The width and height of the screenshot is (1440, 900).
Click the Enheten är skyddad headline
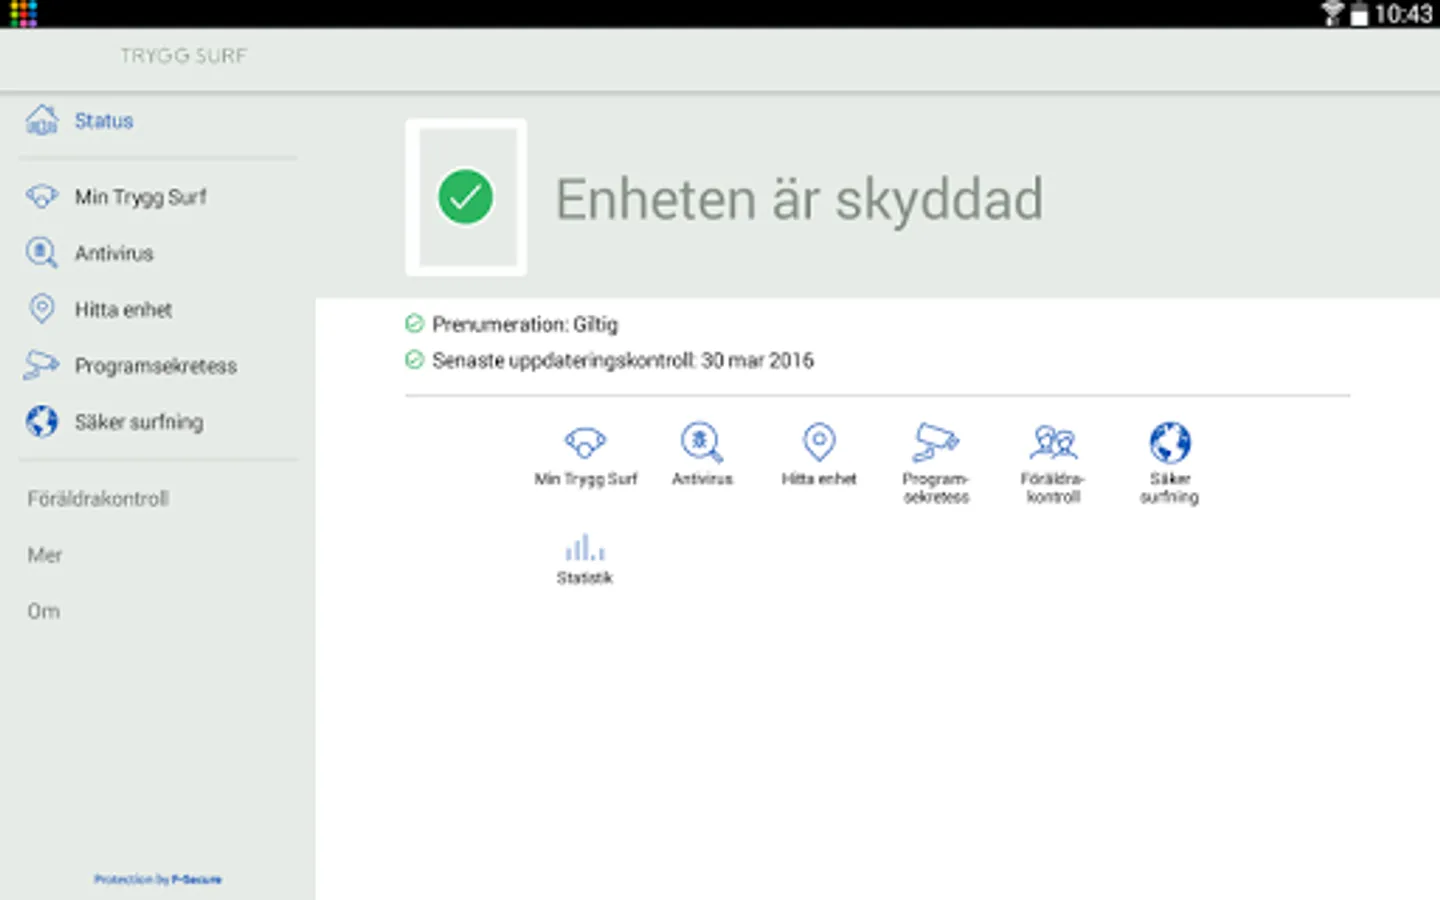pos(799,199)
